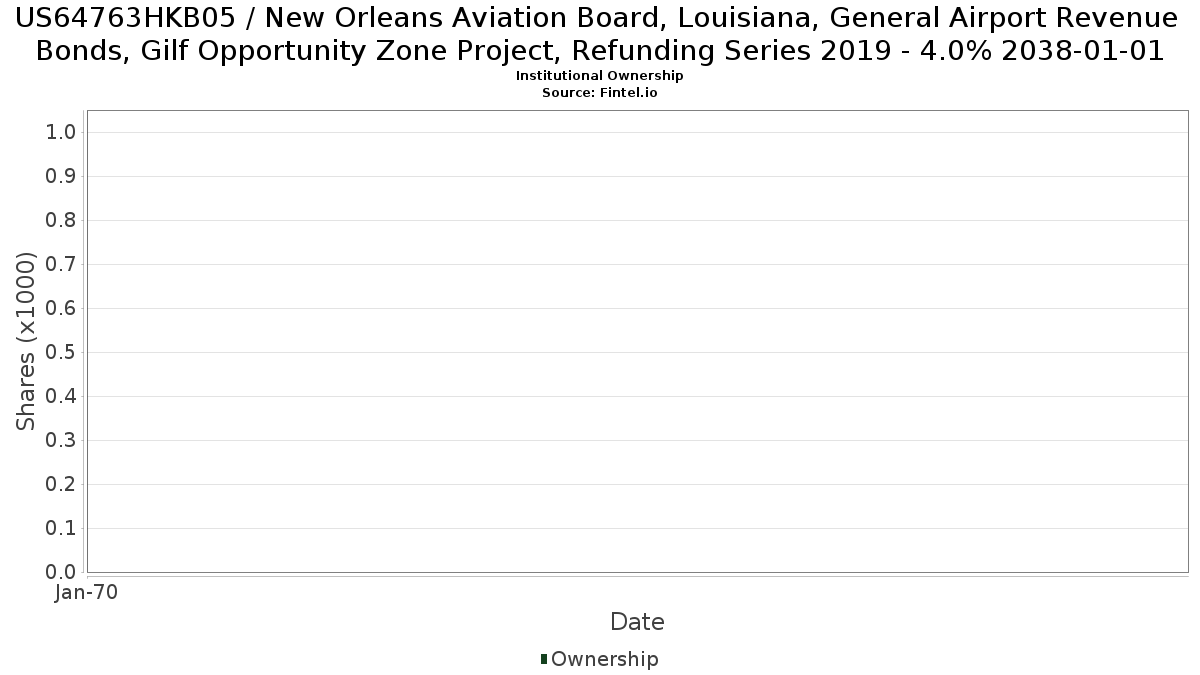1200x675 pixels.
Task: Select the 0.6 y-axis tick label
Action: tap(61, 309)
